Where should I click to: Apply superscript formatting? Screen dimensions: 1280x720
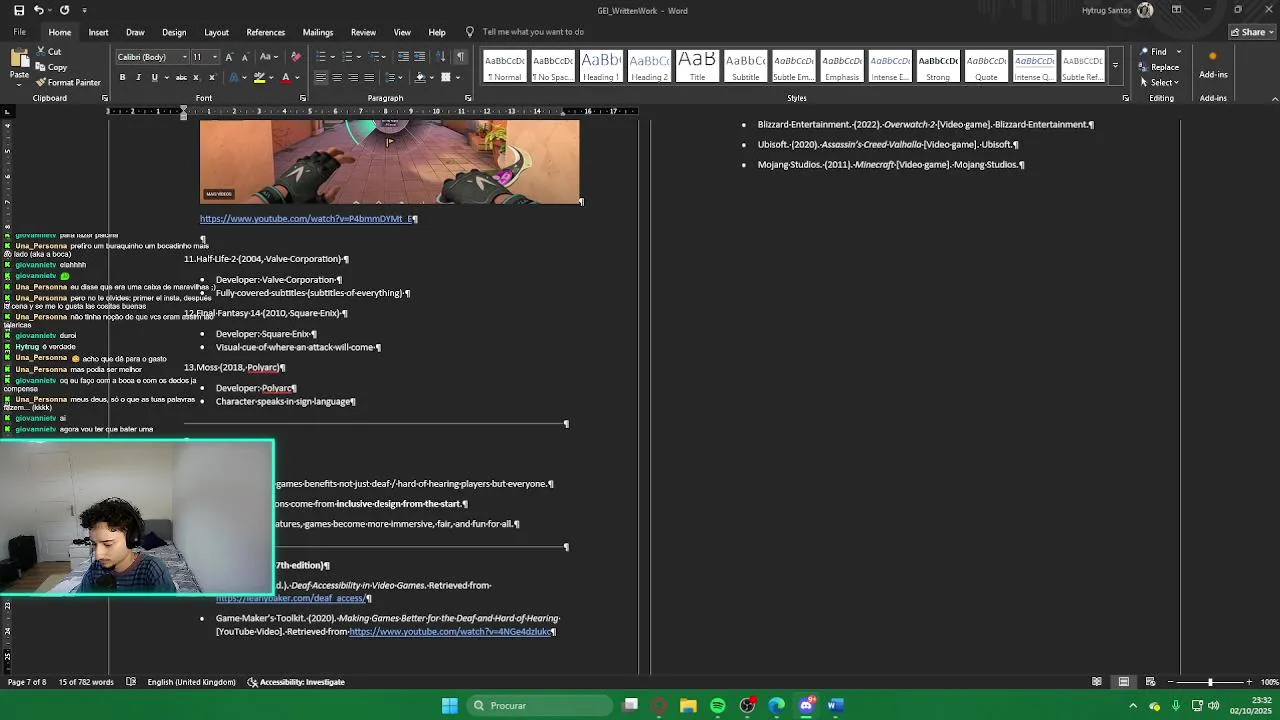tap(211, 78)
